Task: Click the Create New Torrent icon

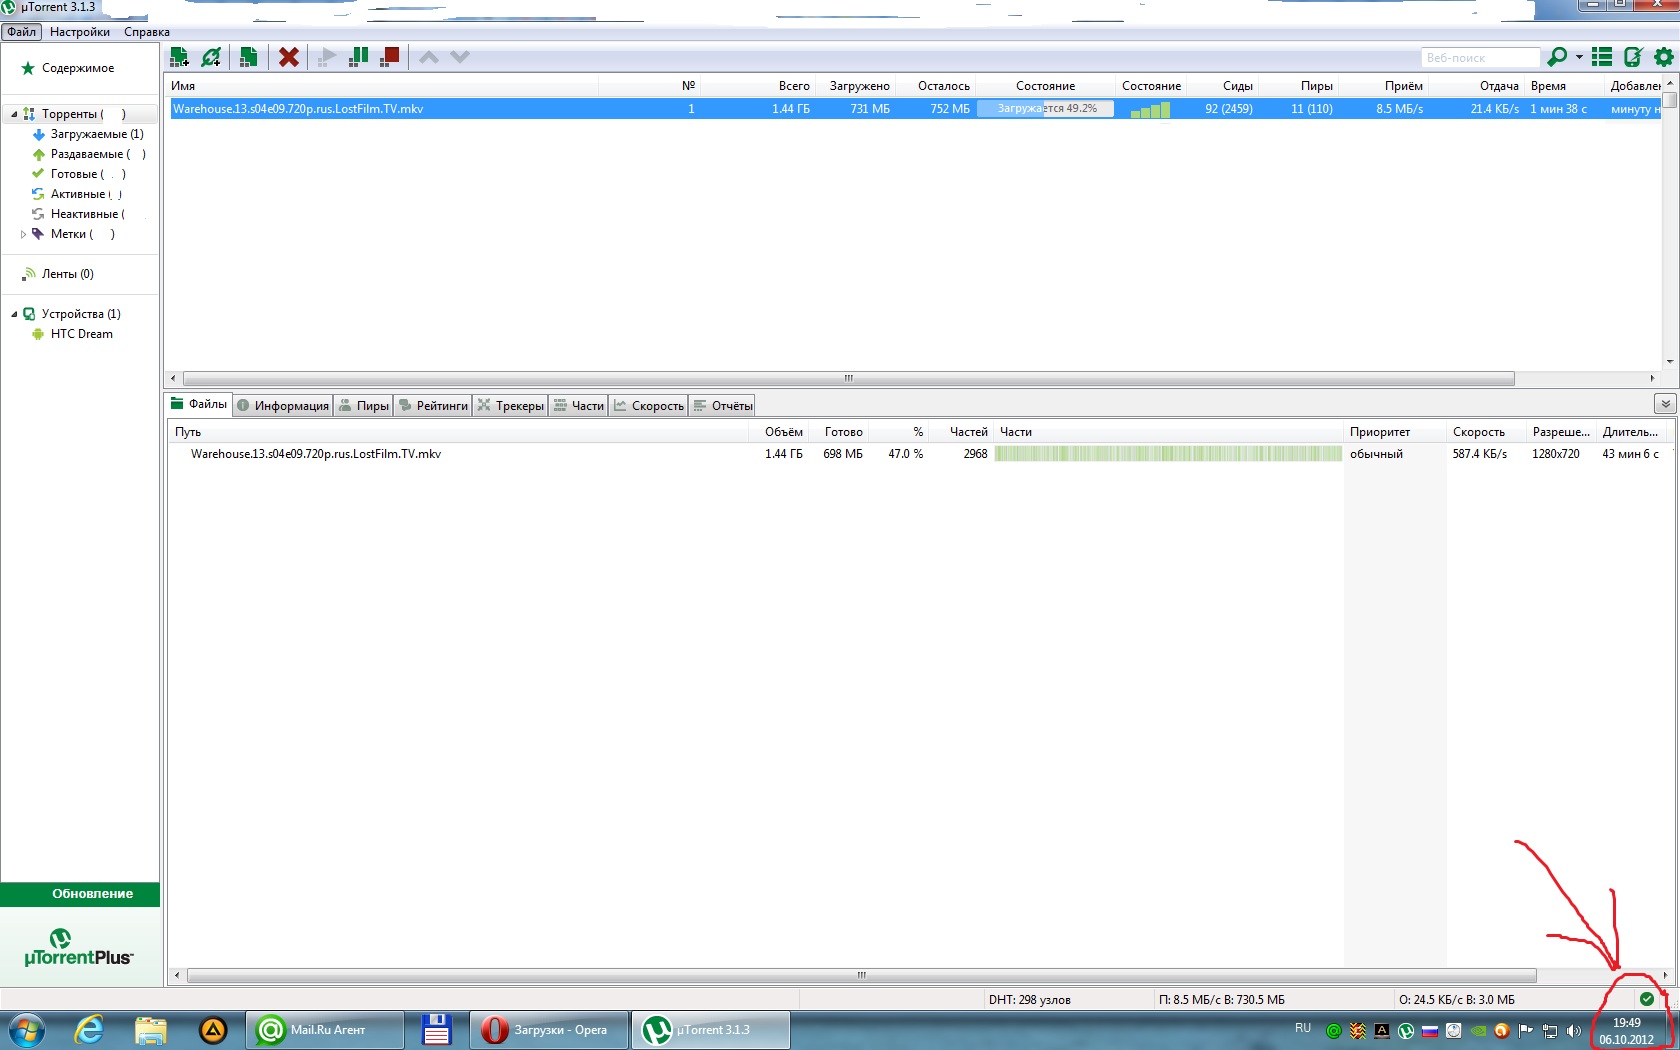Action: [248, 57]
